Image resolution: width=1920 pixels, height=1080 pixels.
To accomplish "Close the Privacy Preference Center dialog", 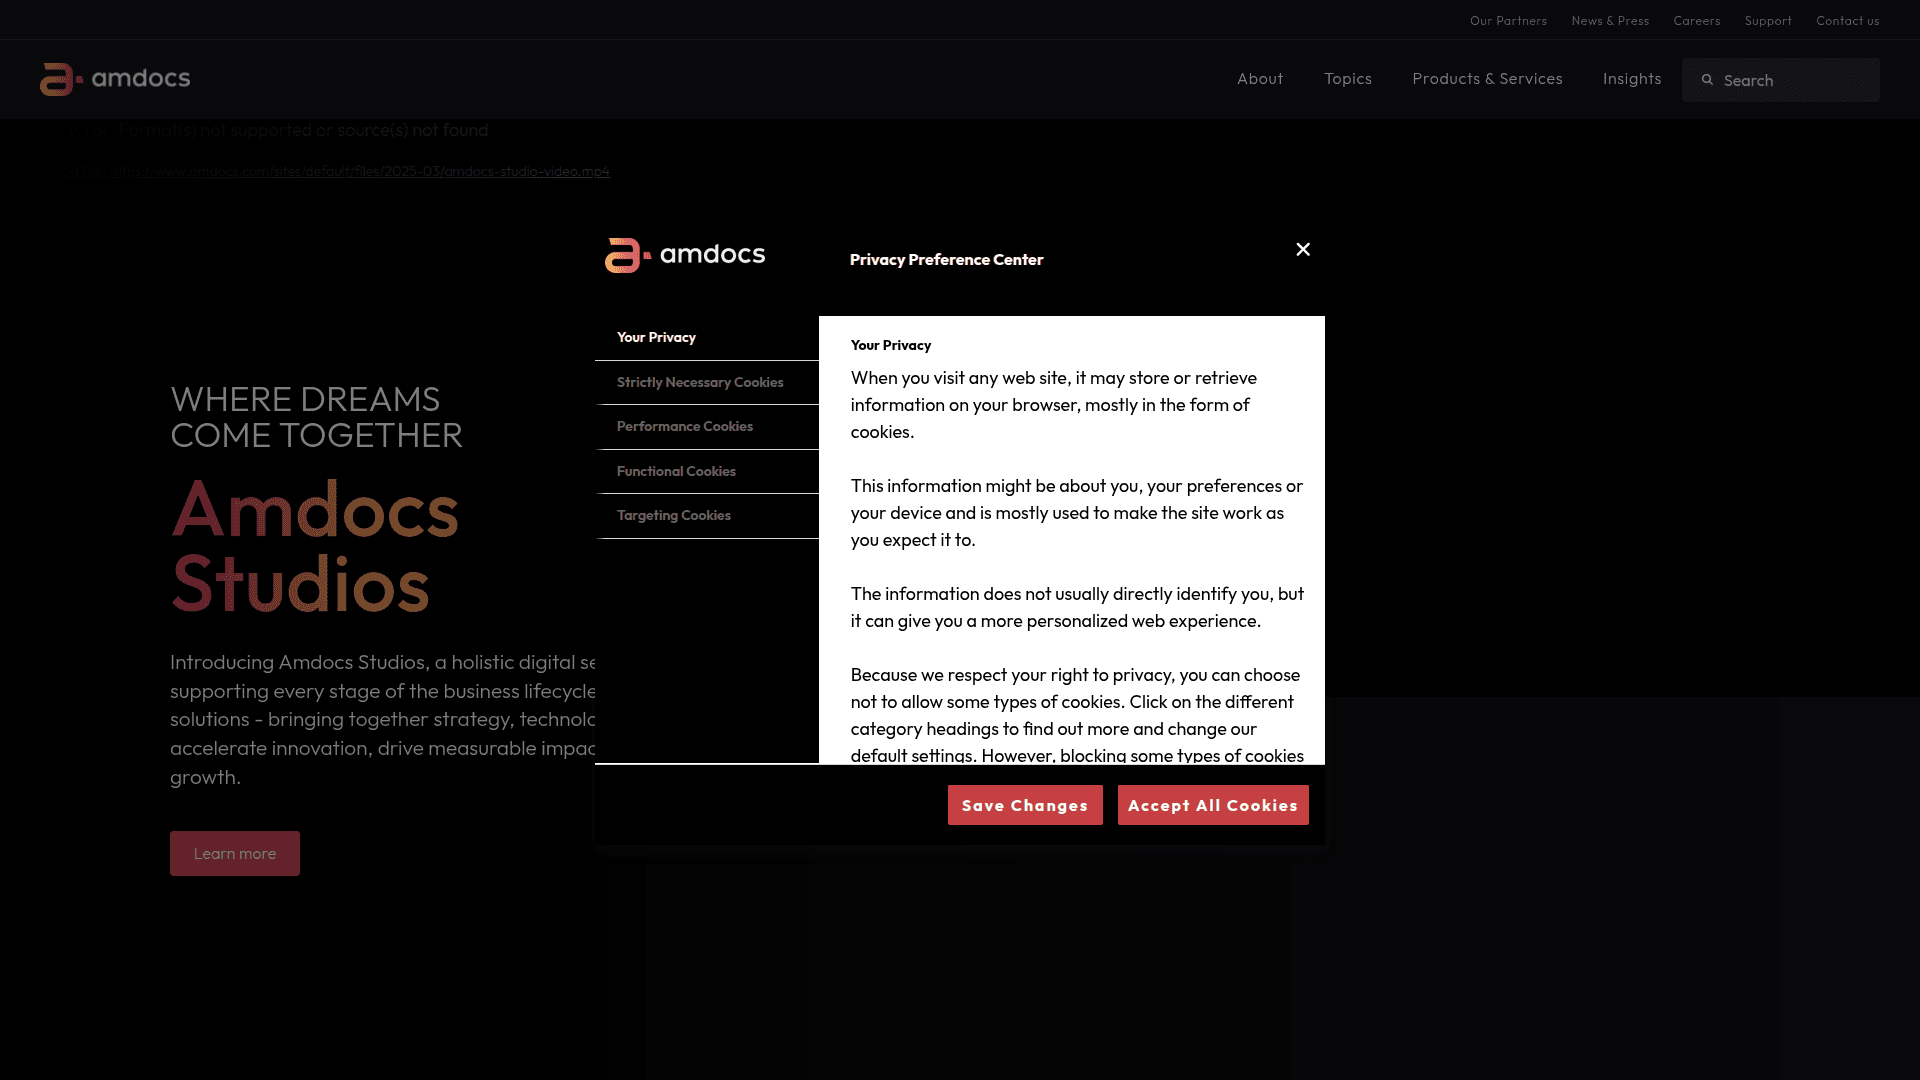I will coord(1302,249).
